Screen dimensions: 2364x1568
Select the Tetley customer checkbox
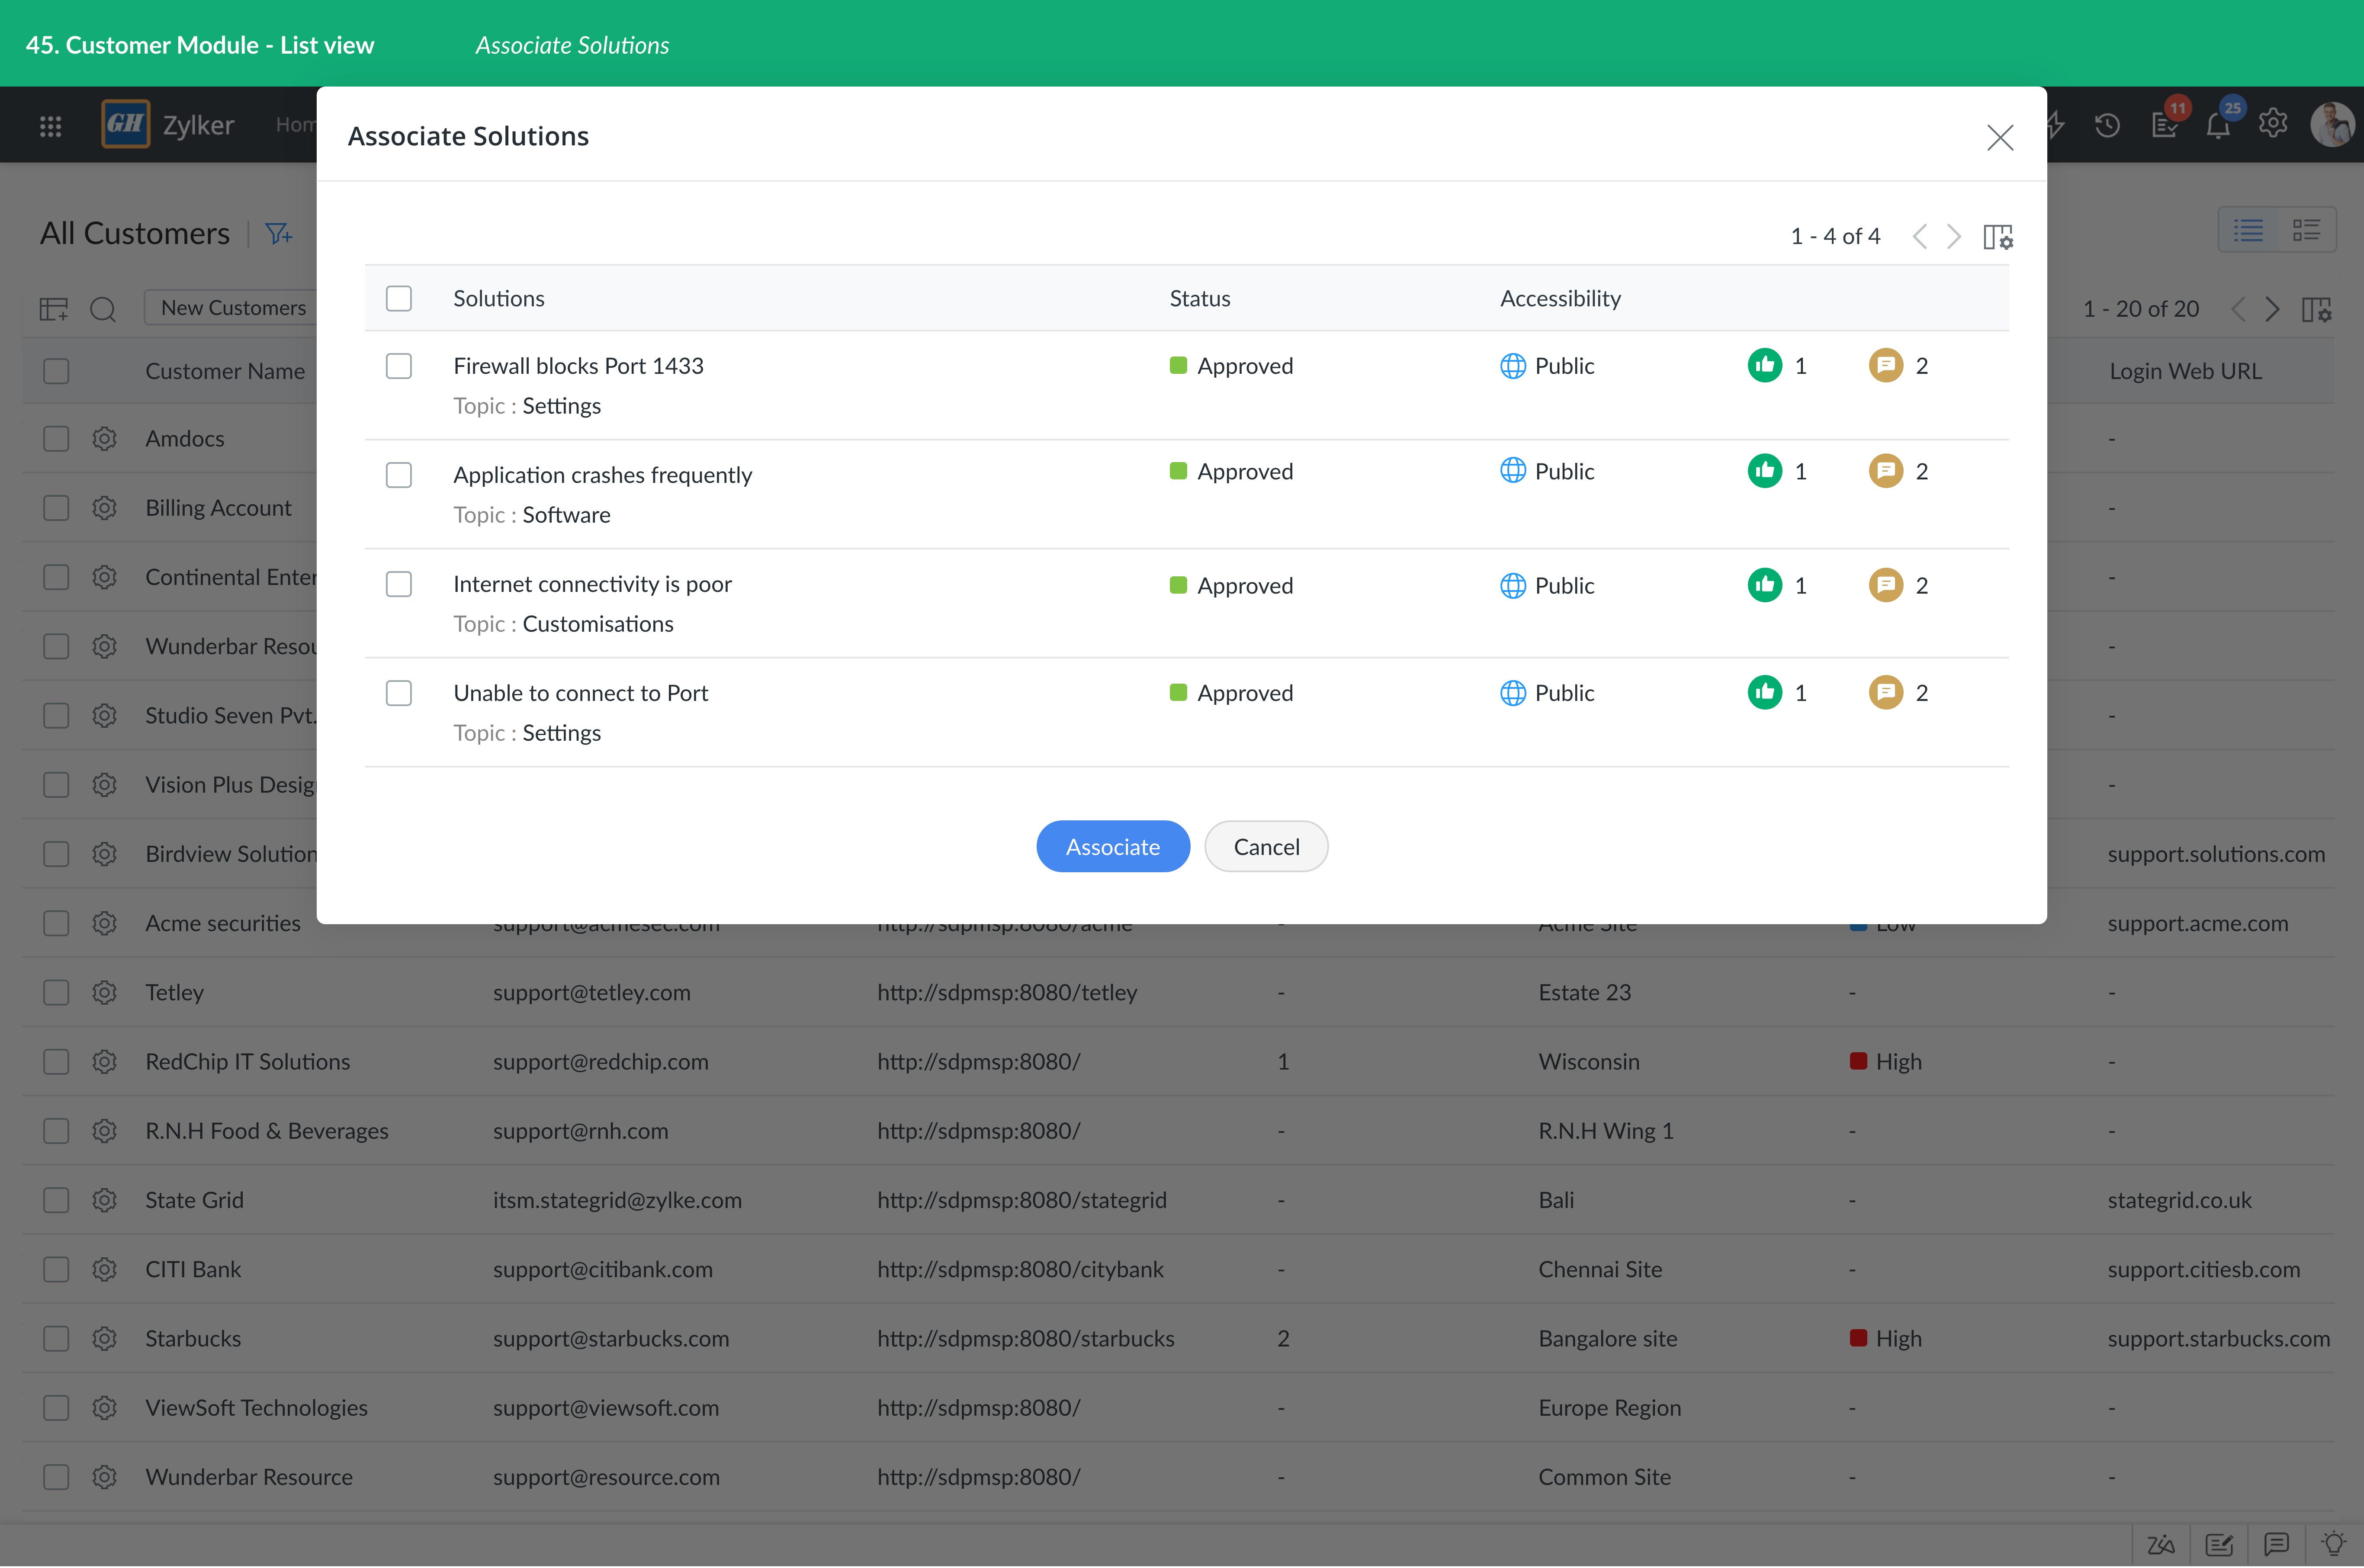coord(56,992)
